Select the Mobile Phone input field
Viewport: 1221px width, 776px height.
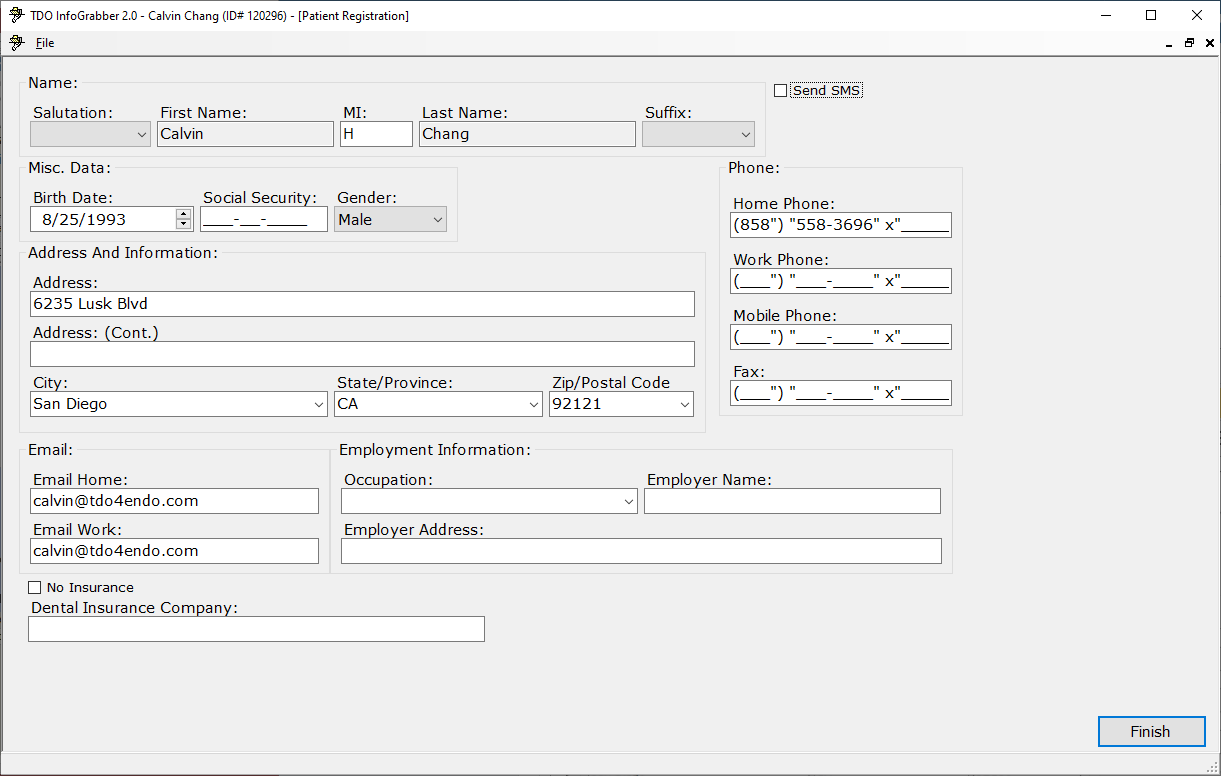coord(840,337)
